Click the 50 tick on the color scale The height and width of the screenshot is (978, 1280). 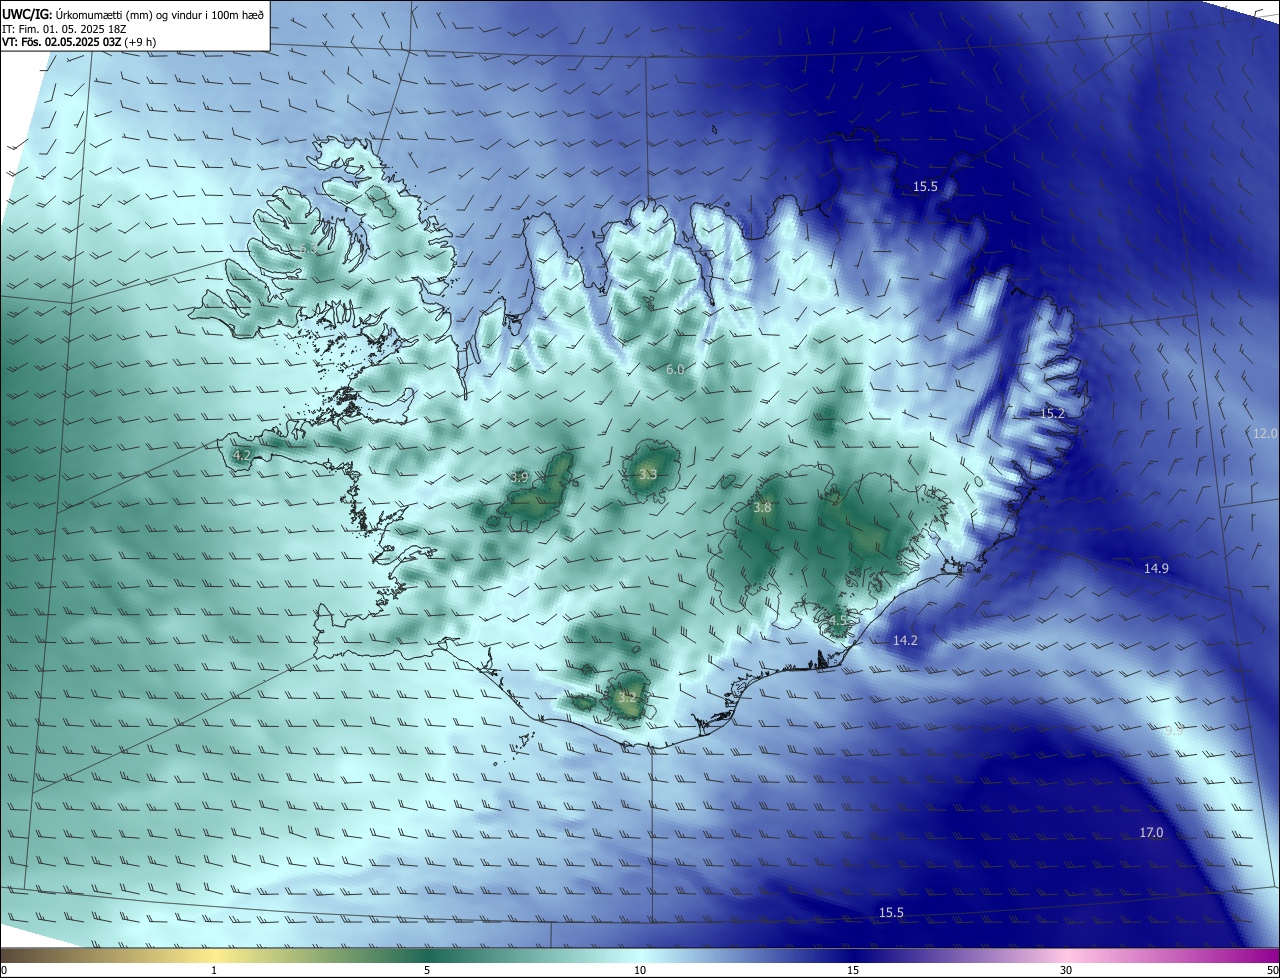(1272, 970)
